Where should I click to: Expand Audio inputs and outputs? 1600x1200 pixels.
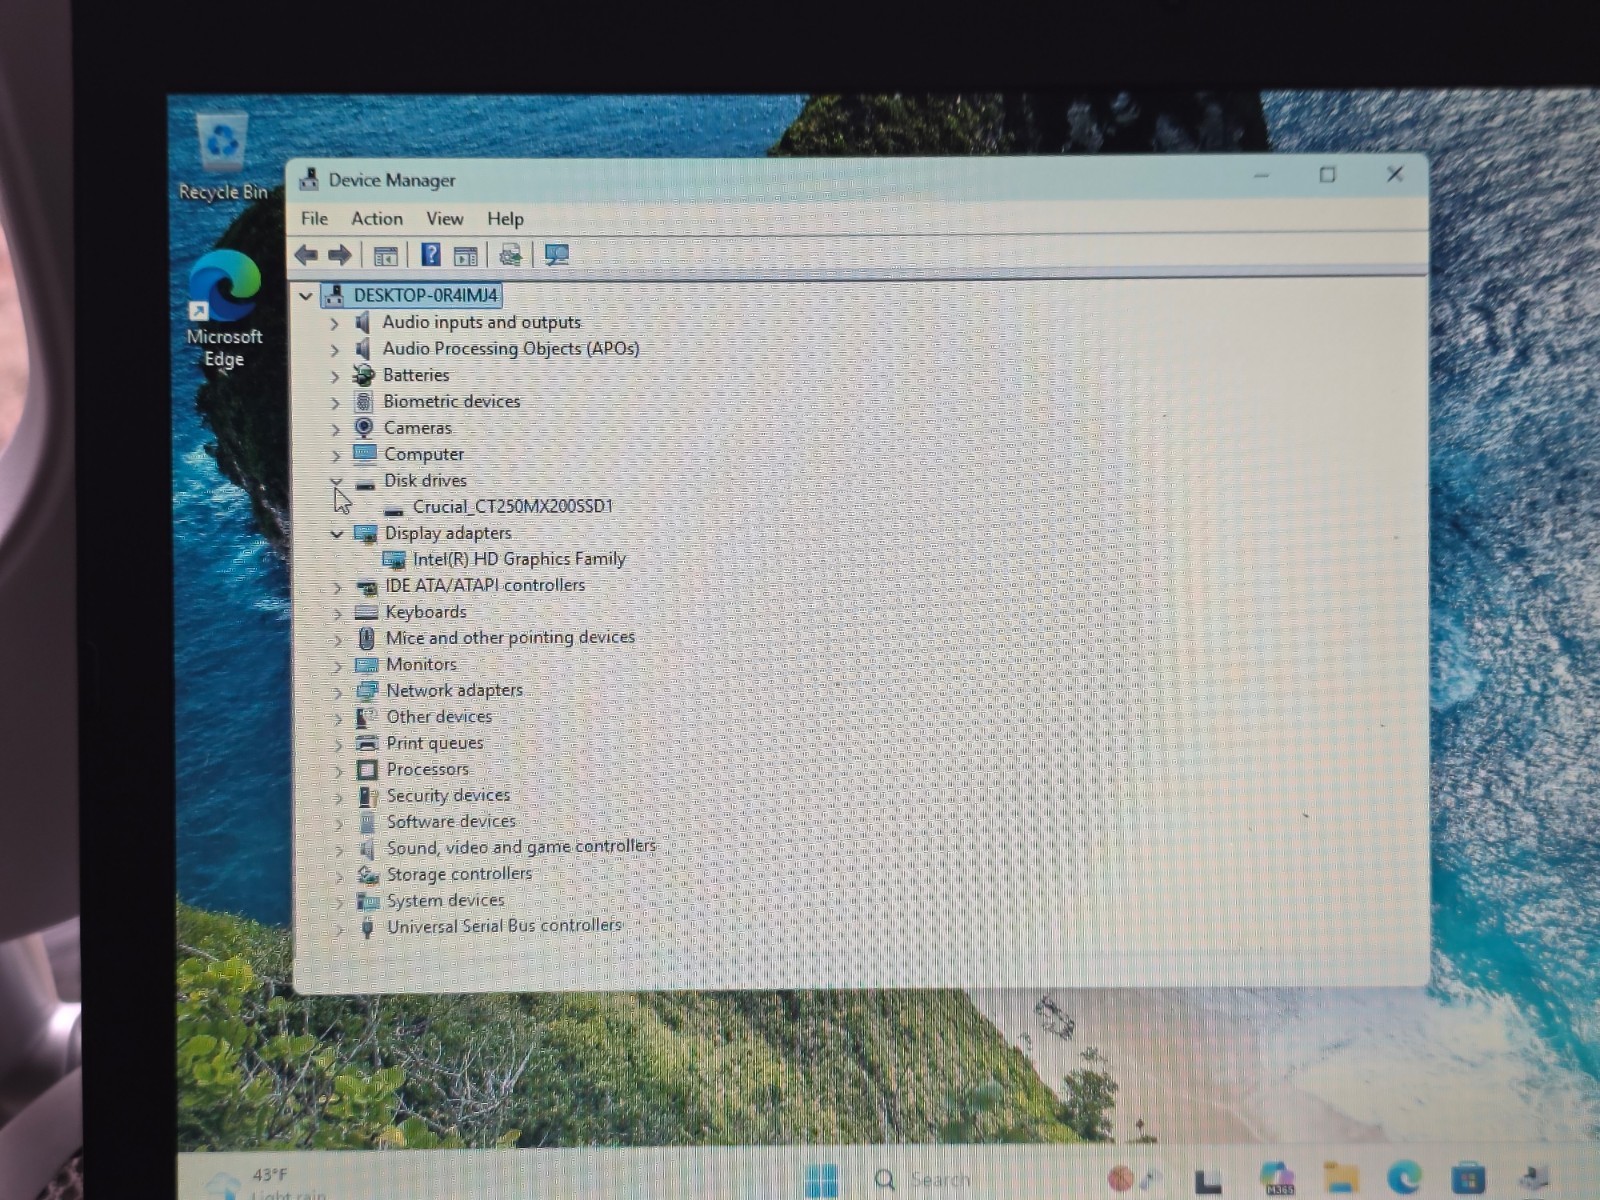[x=335, y=323]
